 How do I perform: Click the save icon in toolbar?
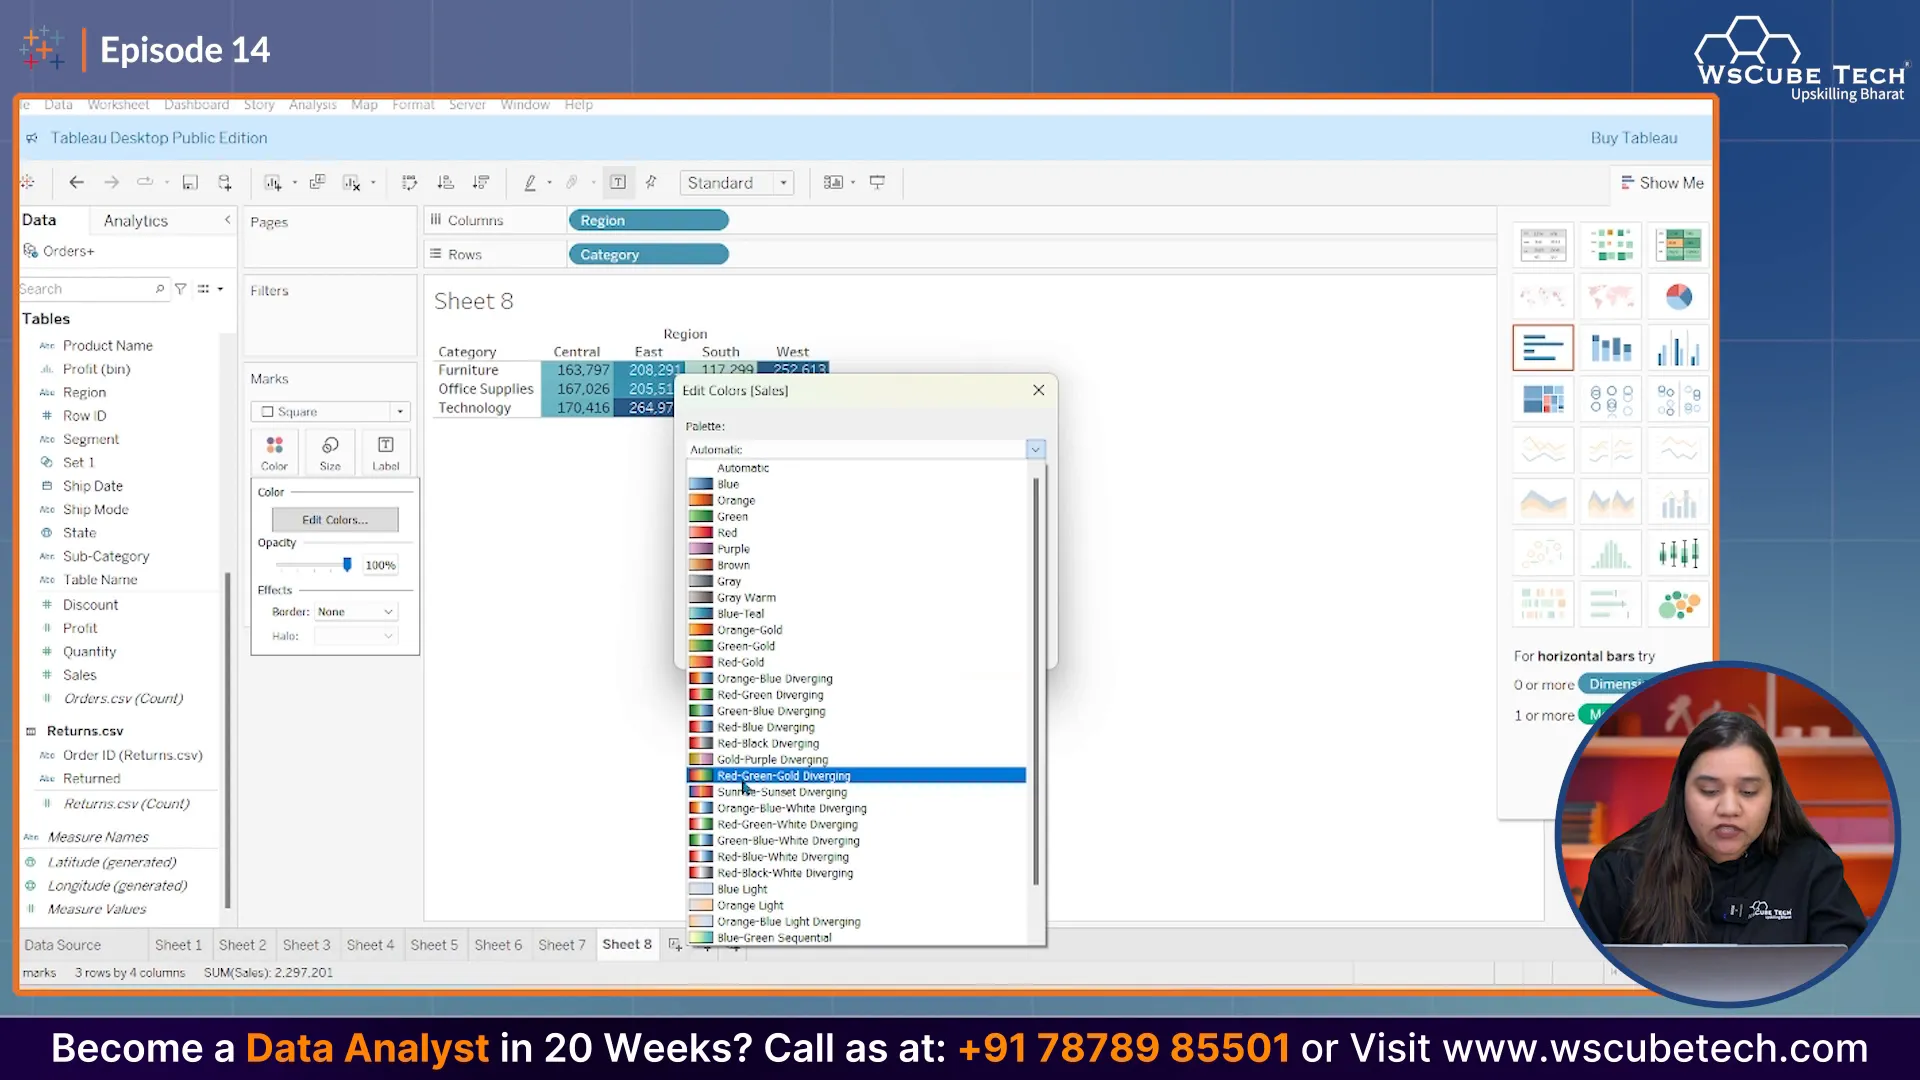click(x=190, y=182)
